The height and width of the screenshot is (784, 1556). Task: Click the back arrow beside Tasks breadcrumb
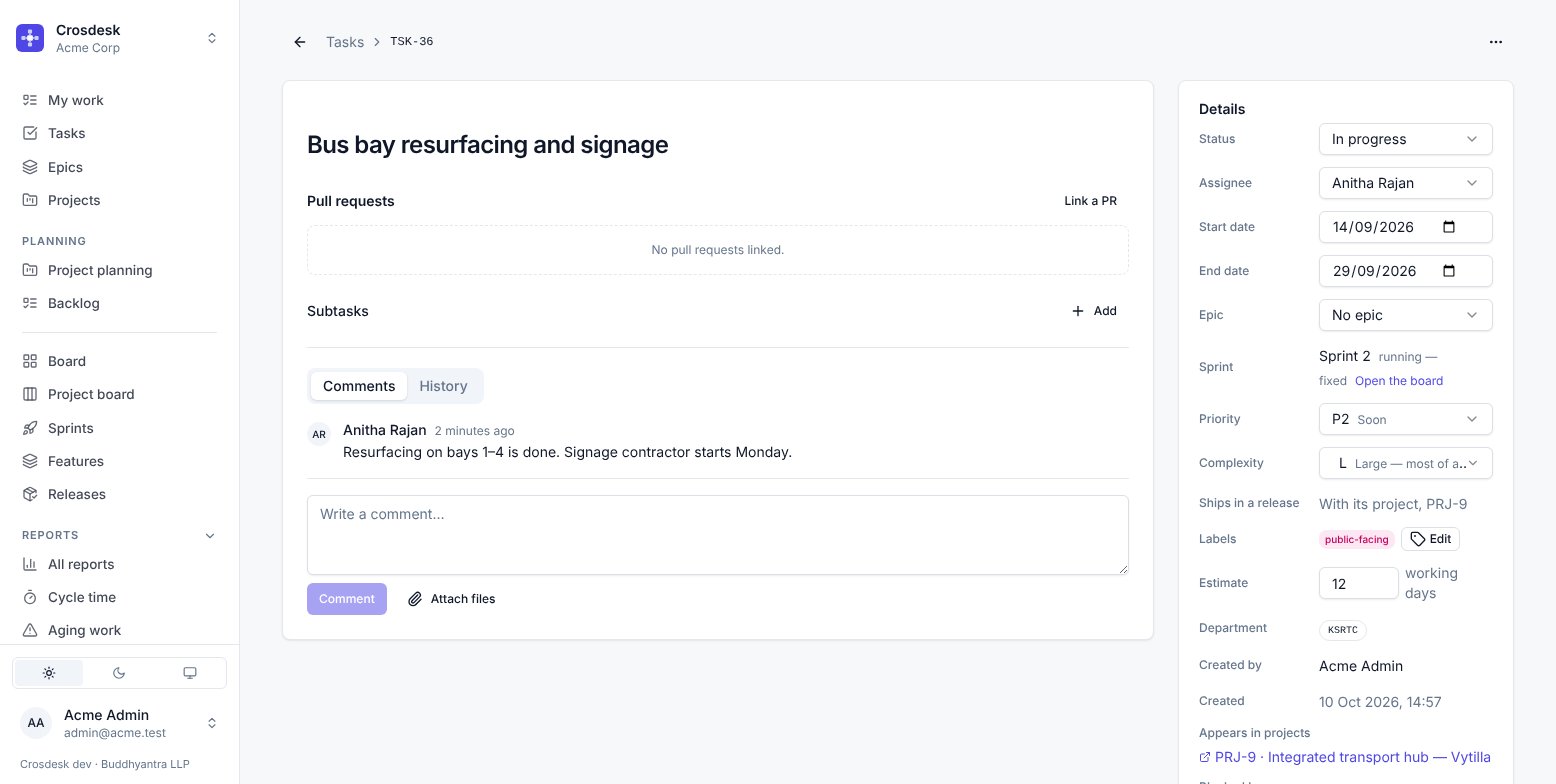click(300, 42)
